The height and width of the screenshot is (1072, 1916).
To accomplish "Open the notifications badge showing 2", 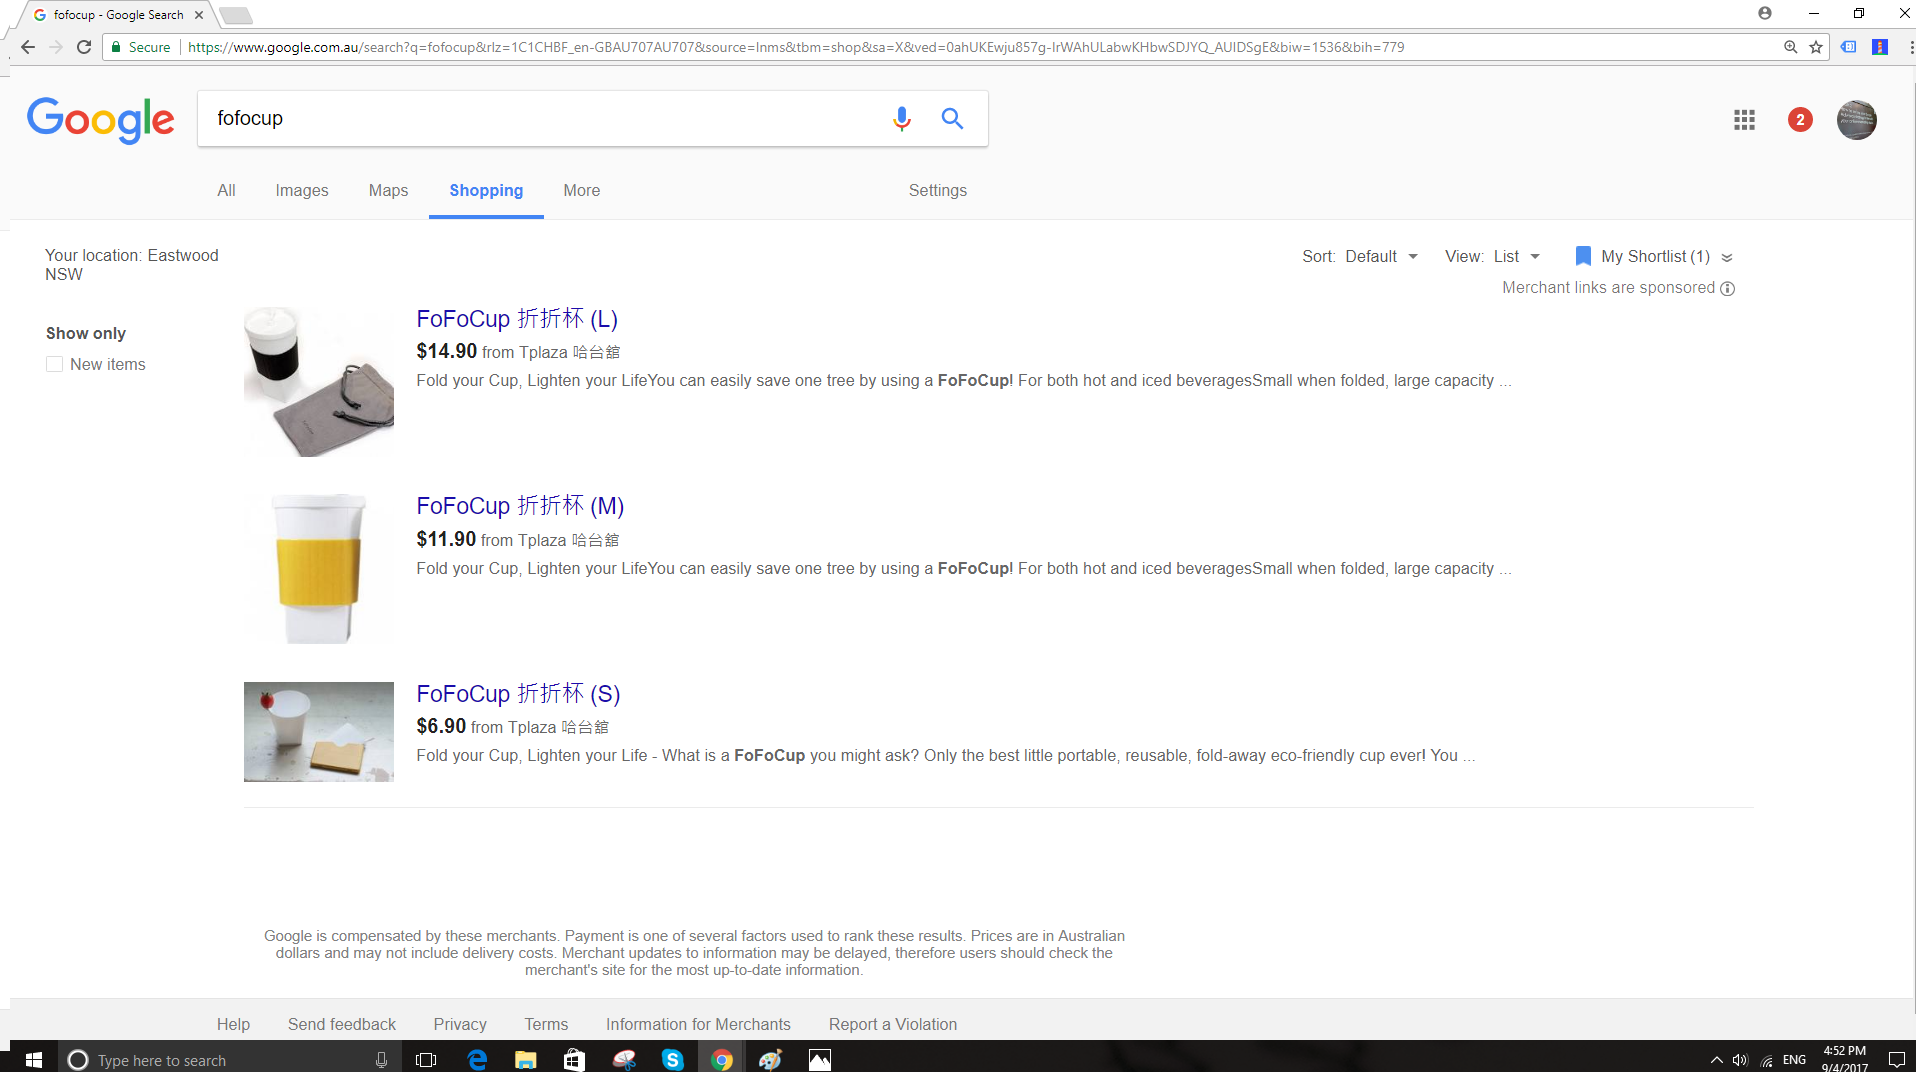I will (x=1800, y=120).
